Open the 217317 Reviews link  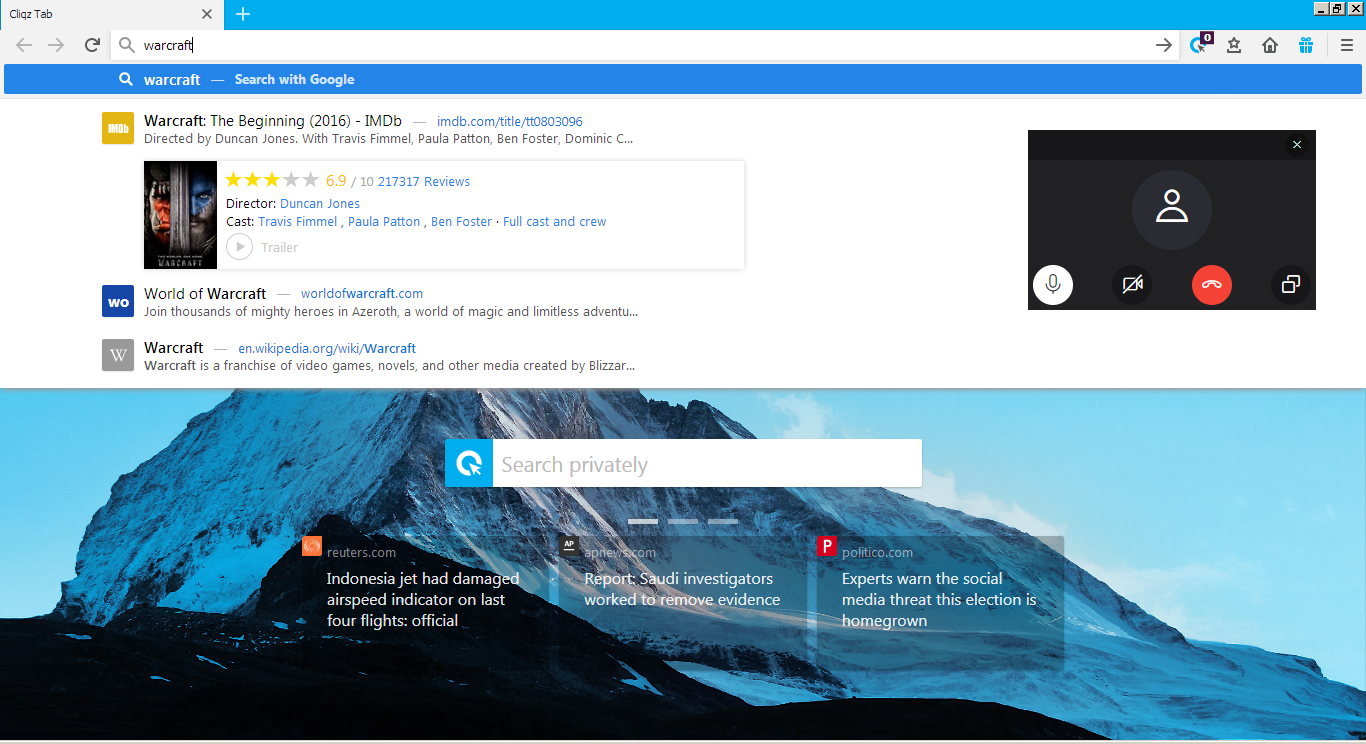tap(424, 182)
